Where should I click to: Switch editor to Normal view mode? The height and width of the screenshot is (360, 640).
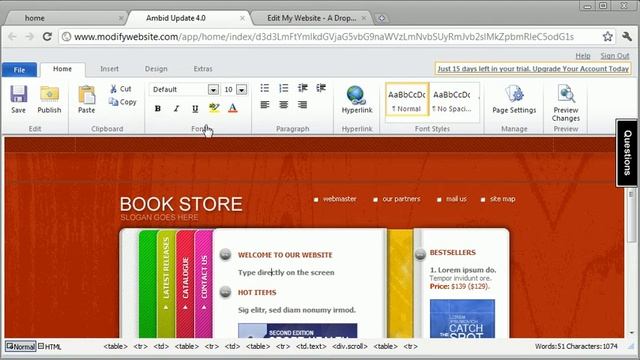coord(20,347)
